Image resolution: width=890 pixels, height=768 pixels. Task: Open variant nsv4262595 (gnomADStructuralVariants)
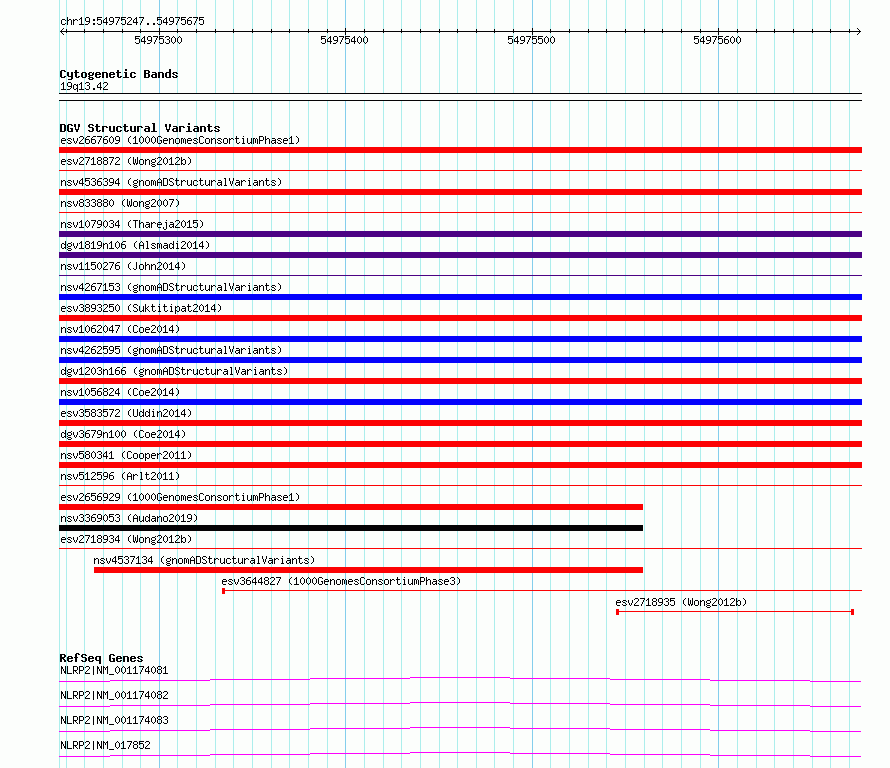click(x=171, y=350)
